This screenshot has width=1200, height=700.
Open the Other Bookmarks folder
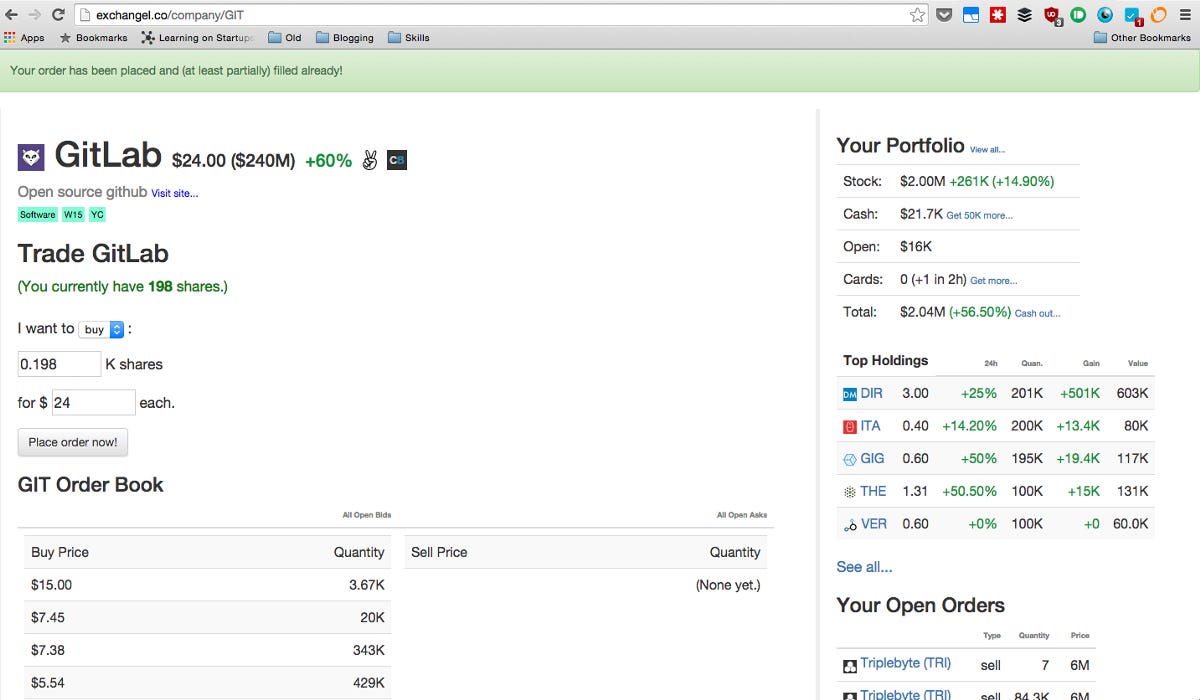coord(1142,38)
